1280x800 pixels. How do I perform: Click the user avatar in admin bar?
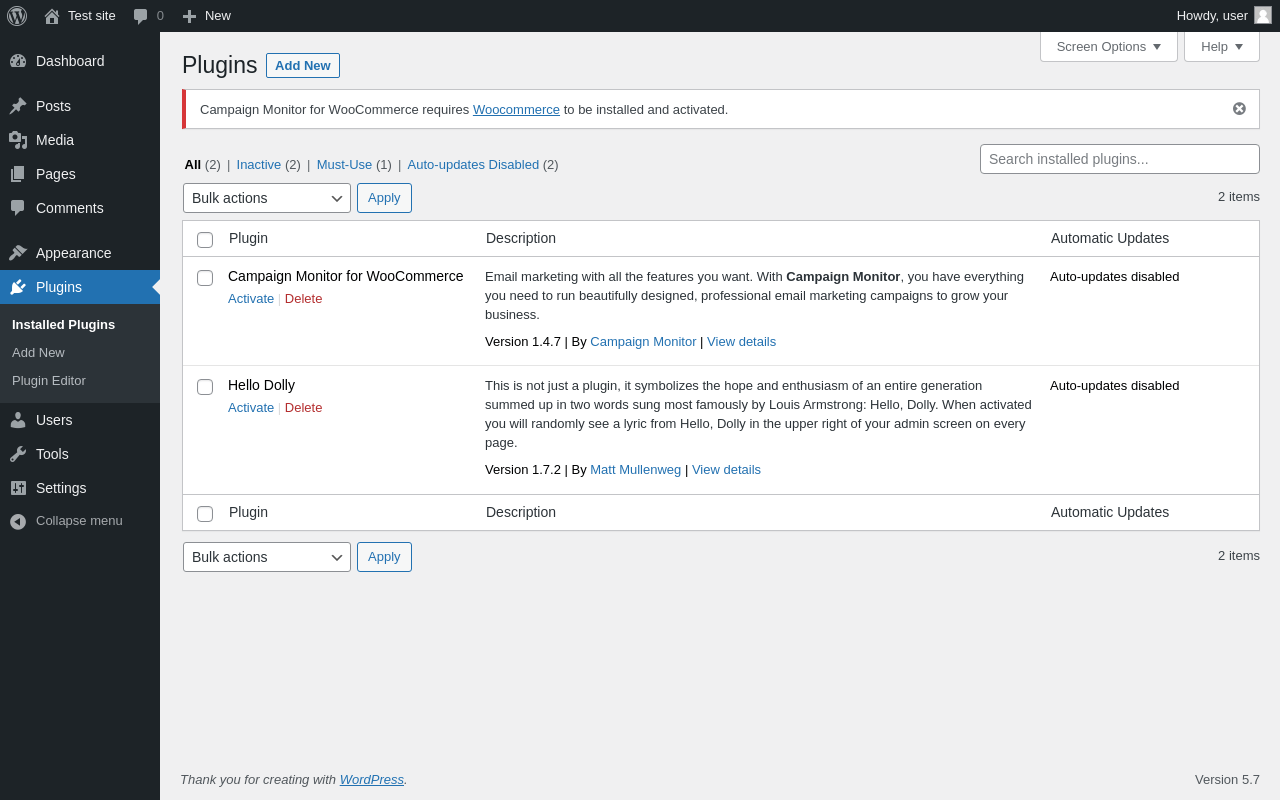point(1263,15)
